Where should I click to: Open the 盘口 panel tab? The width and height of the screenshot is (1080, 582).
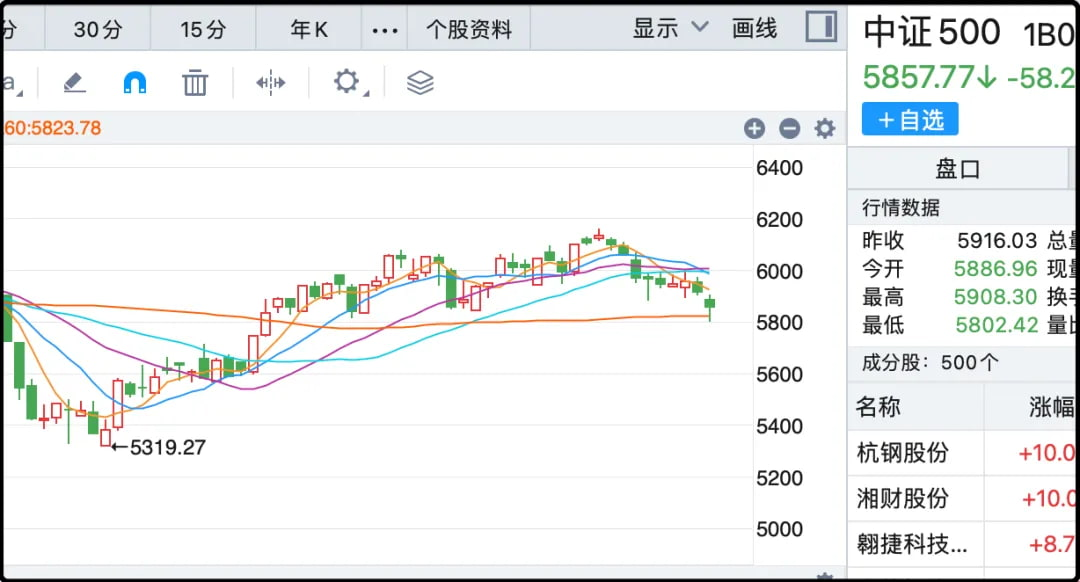click(957, 169)
